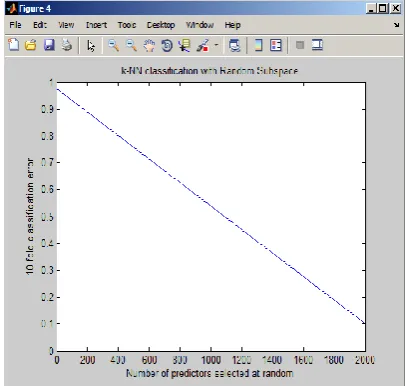
Task: Click the Link Plot icon
Action: click(235, 45)
